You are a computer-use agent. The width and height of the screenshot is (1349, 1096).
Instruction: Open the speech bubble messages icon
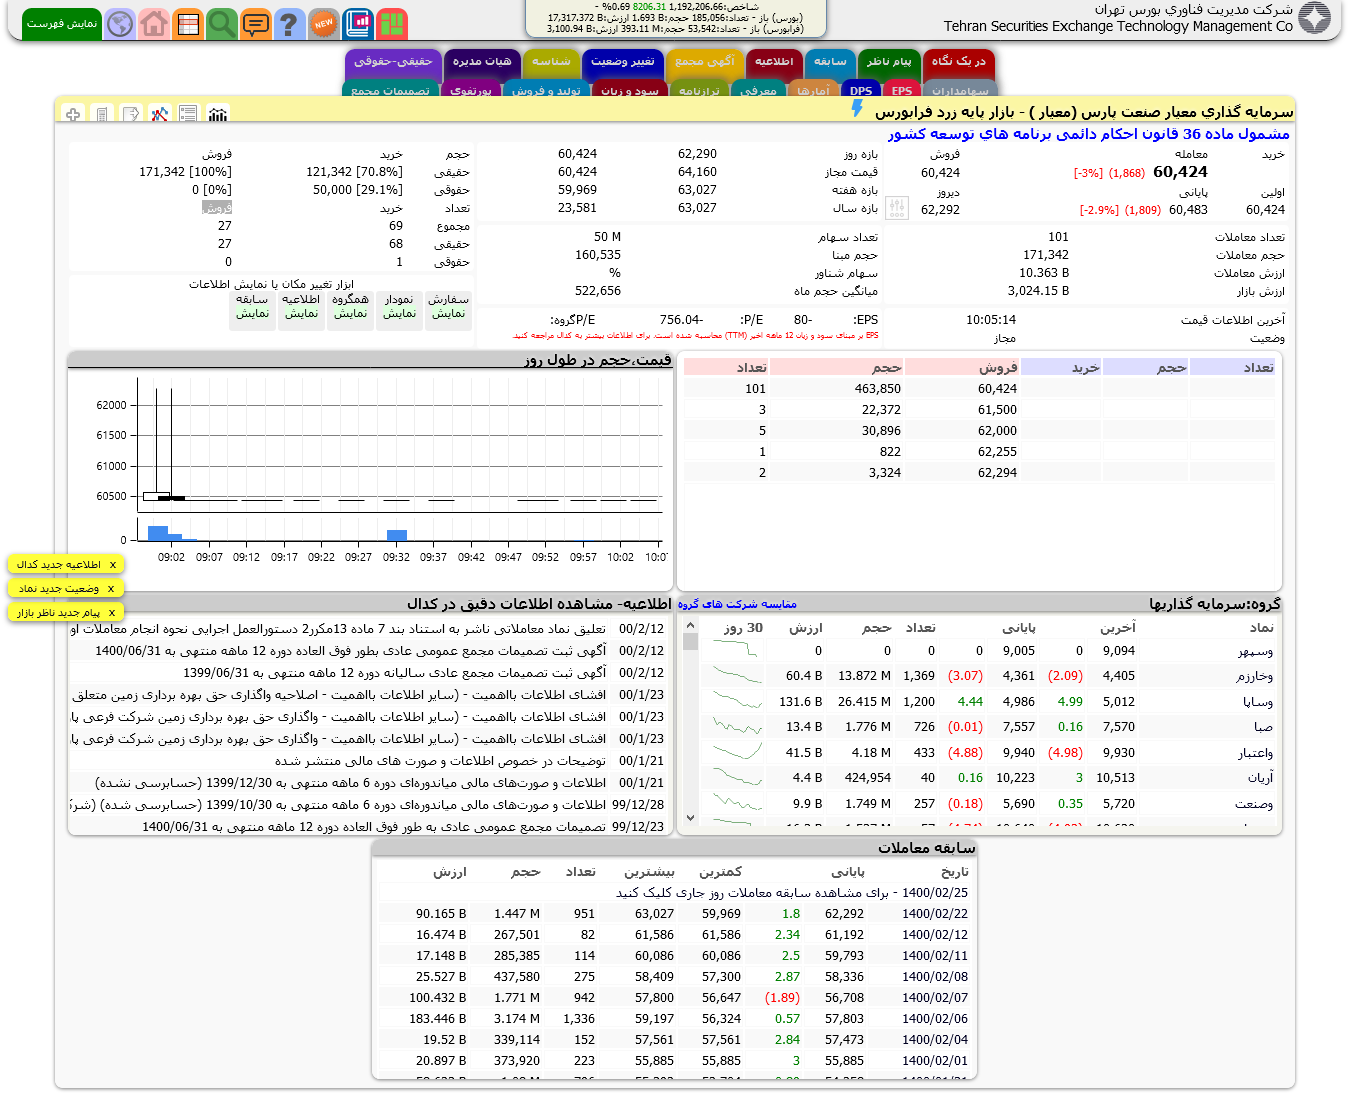click(x=256, y=23)
